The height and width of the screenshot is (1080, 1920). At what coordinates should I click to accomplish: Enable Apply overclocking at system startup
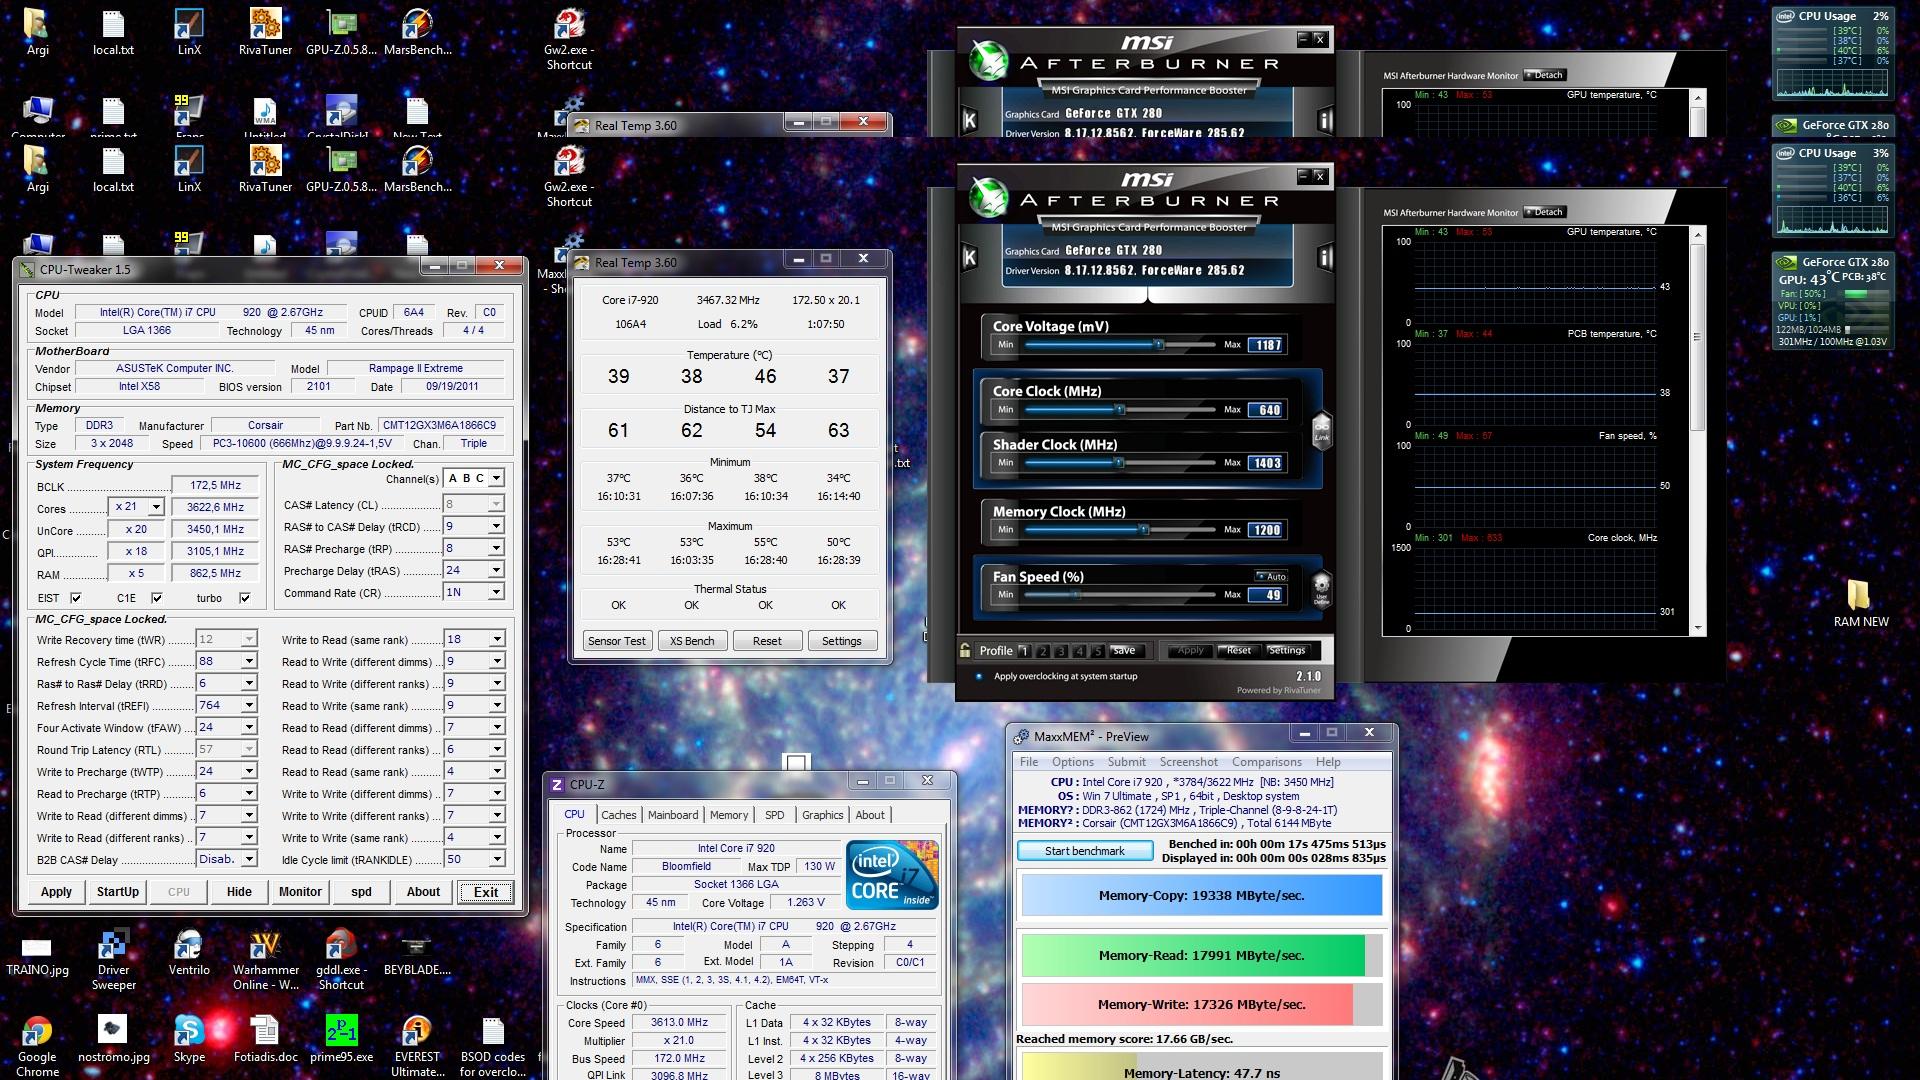pos(978,677)
